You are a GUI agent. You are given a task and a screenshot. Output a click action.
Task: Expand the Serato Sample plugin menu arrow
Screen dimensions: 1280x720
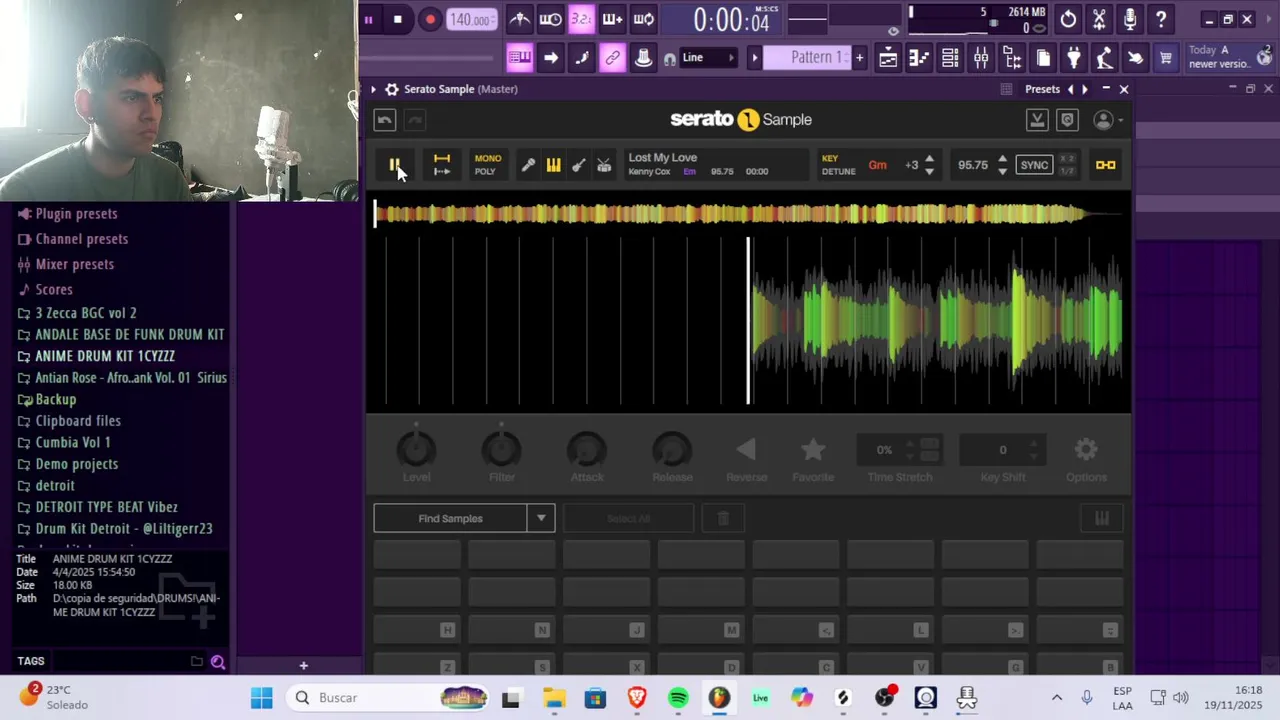coord(373,89)
